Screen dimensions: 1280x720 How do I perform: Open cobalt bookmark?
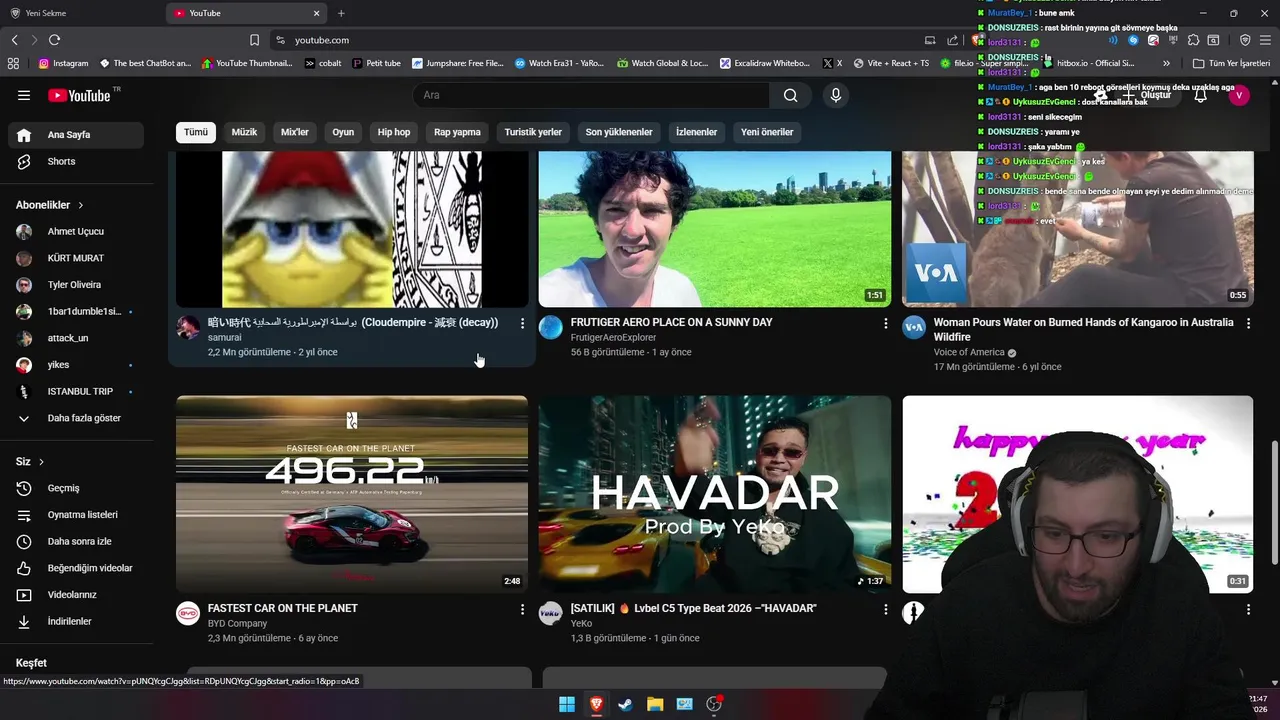coord(323,63)
